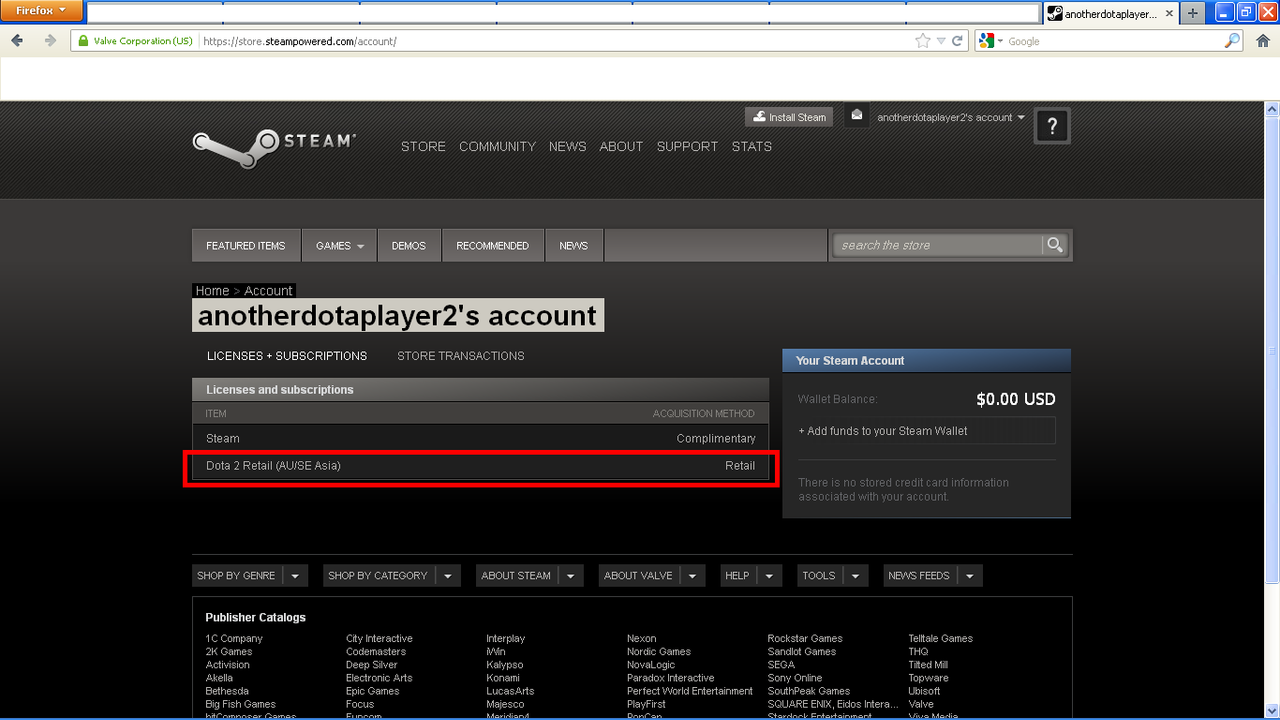The width and height of the screenshot is (1280, 720).
Task: Open the NEWS top navigation item
Action: coord(567,146)
